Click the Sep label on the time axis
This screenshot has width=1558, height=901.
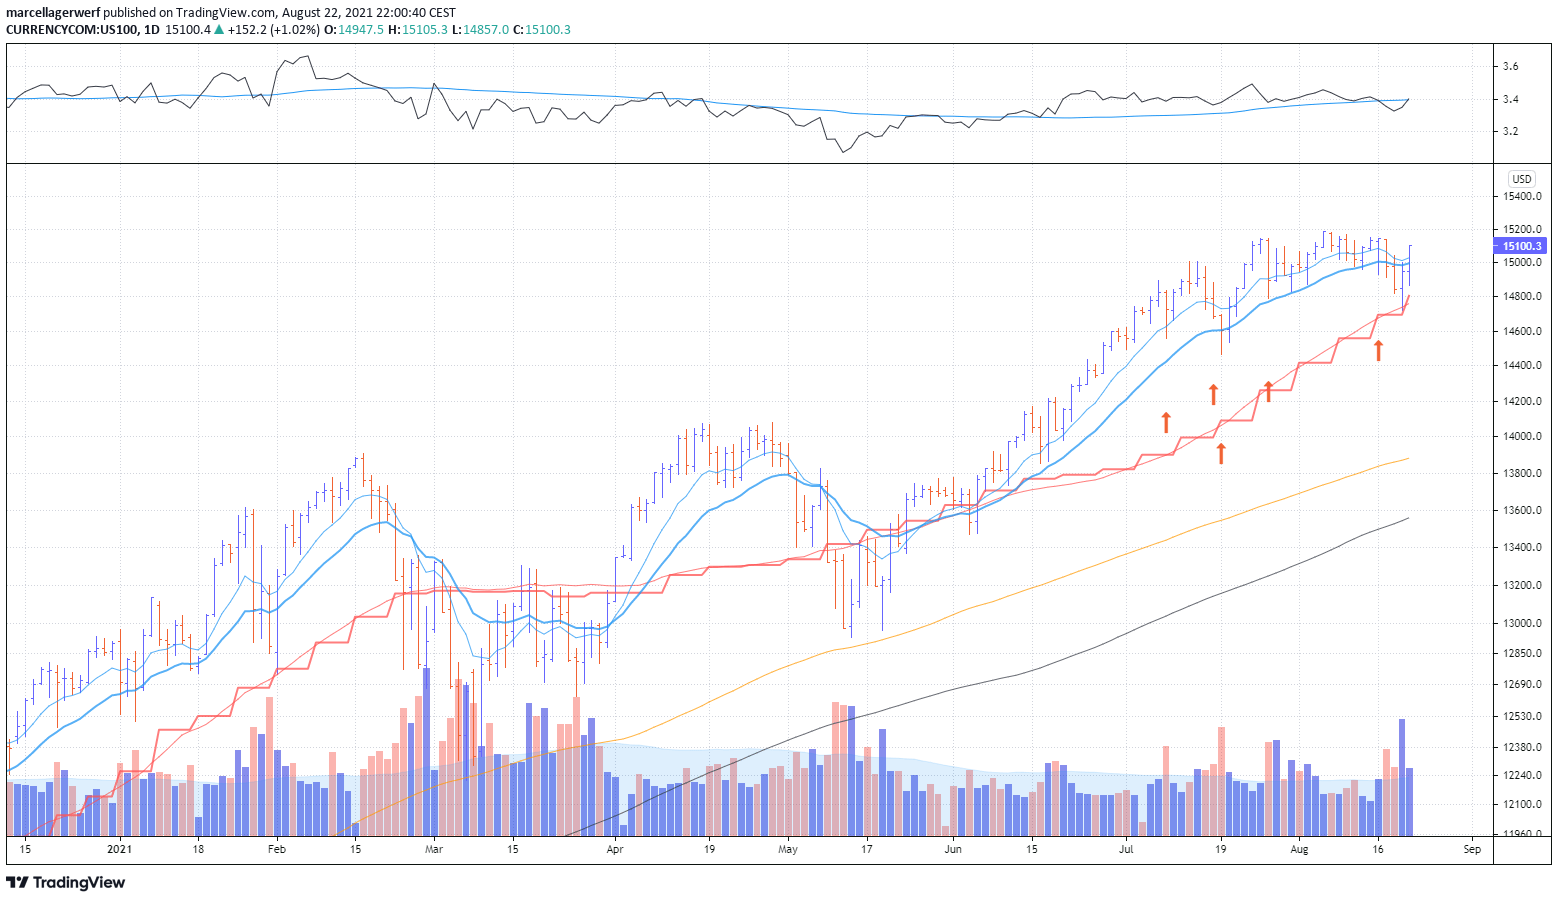click(1471, 850)
